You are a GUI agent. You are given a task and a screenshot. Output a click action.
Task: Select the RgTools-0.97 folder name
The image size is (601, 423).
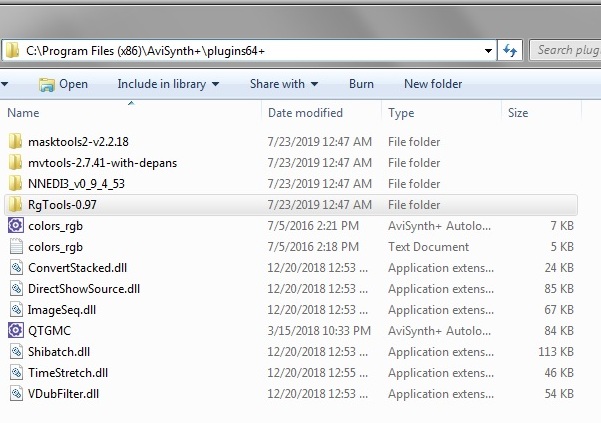(x=62, y=205)
